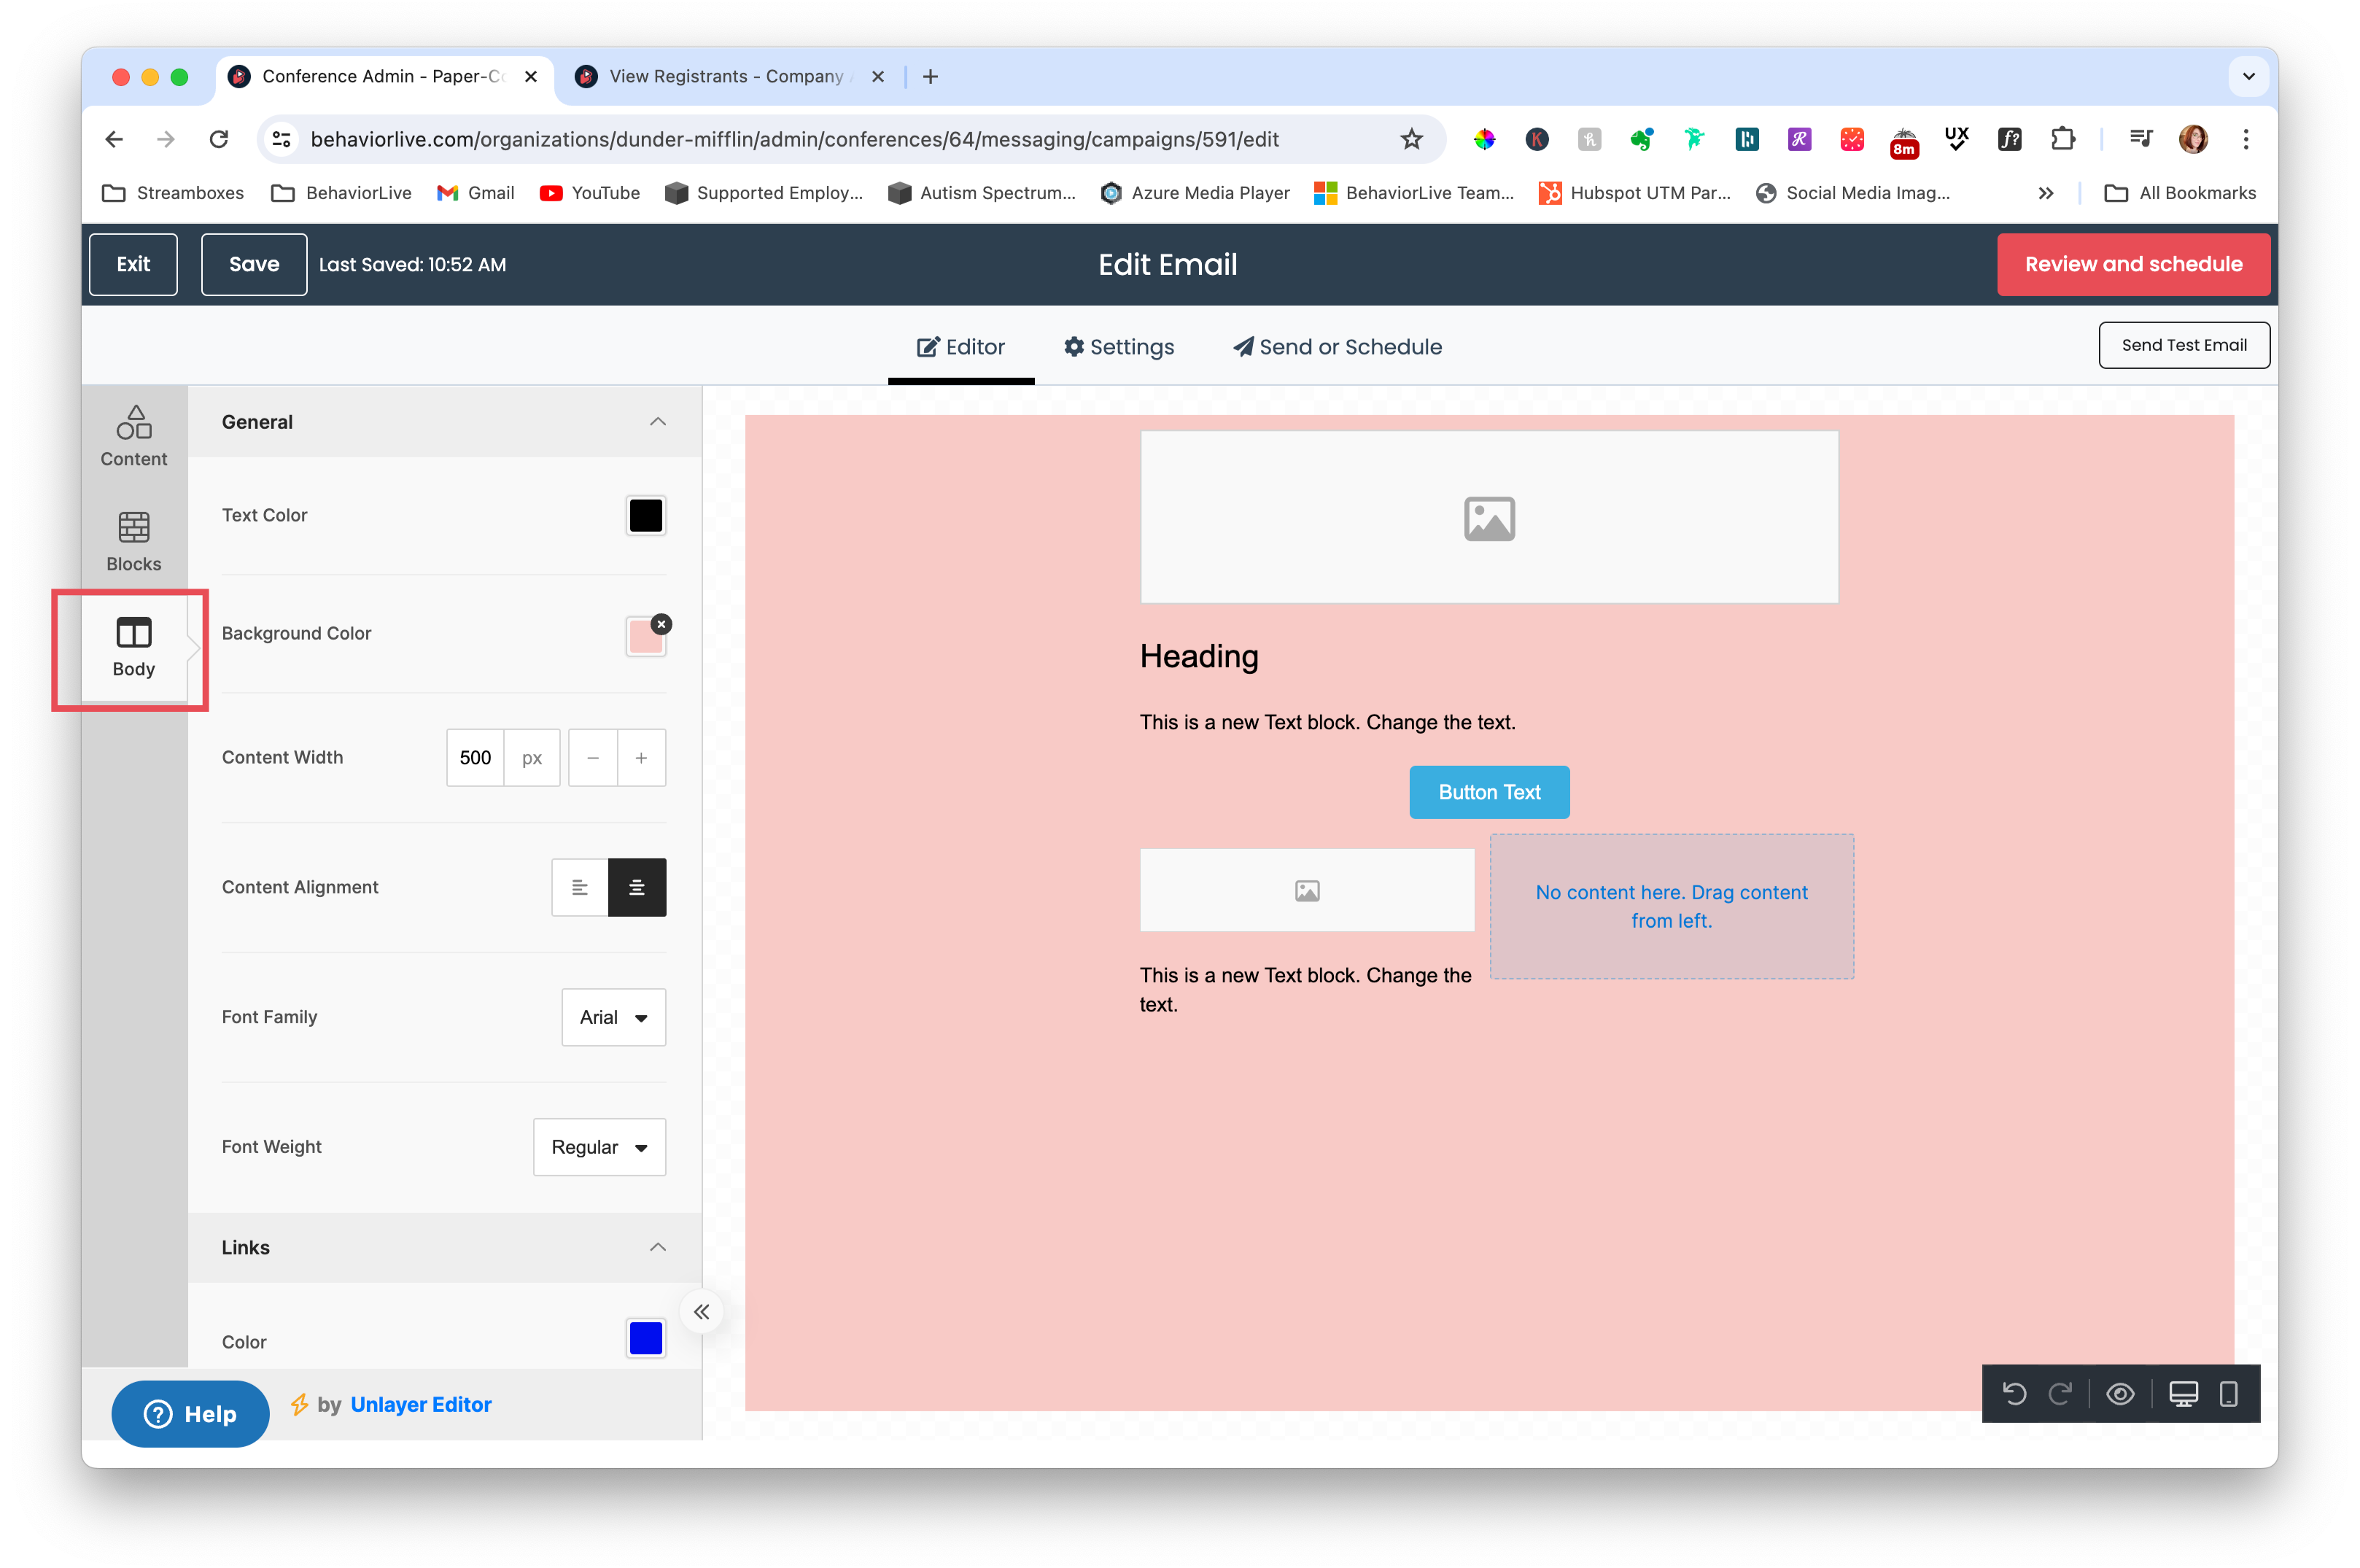Select the Body panel in sidebar
The image size is (2360, 1568).
(x=132, y=648)
